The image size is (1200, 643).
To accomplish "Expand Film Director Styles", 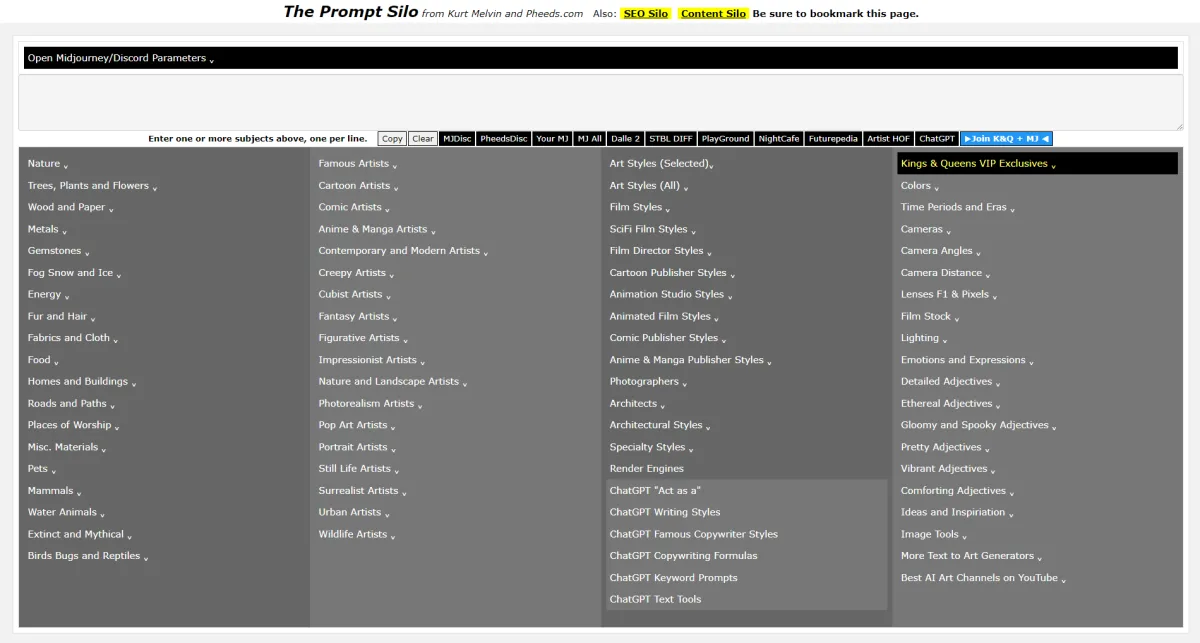I will pyautogui.click(x=661, y=251).
